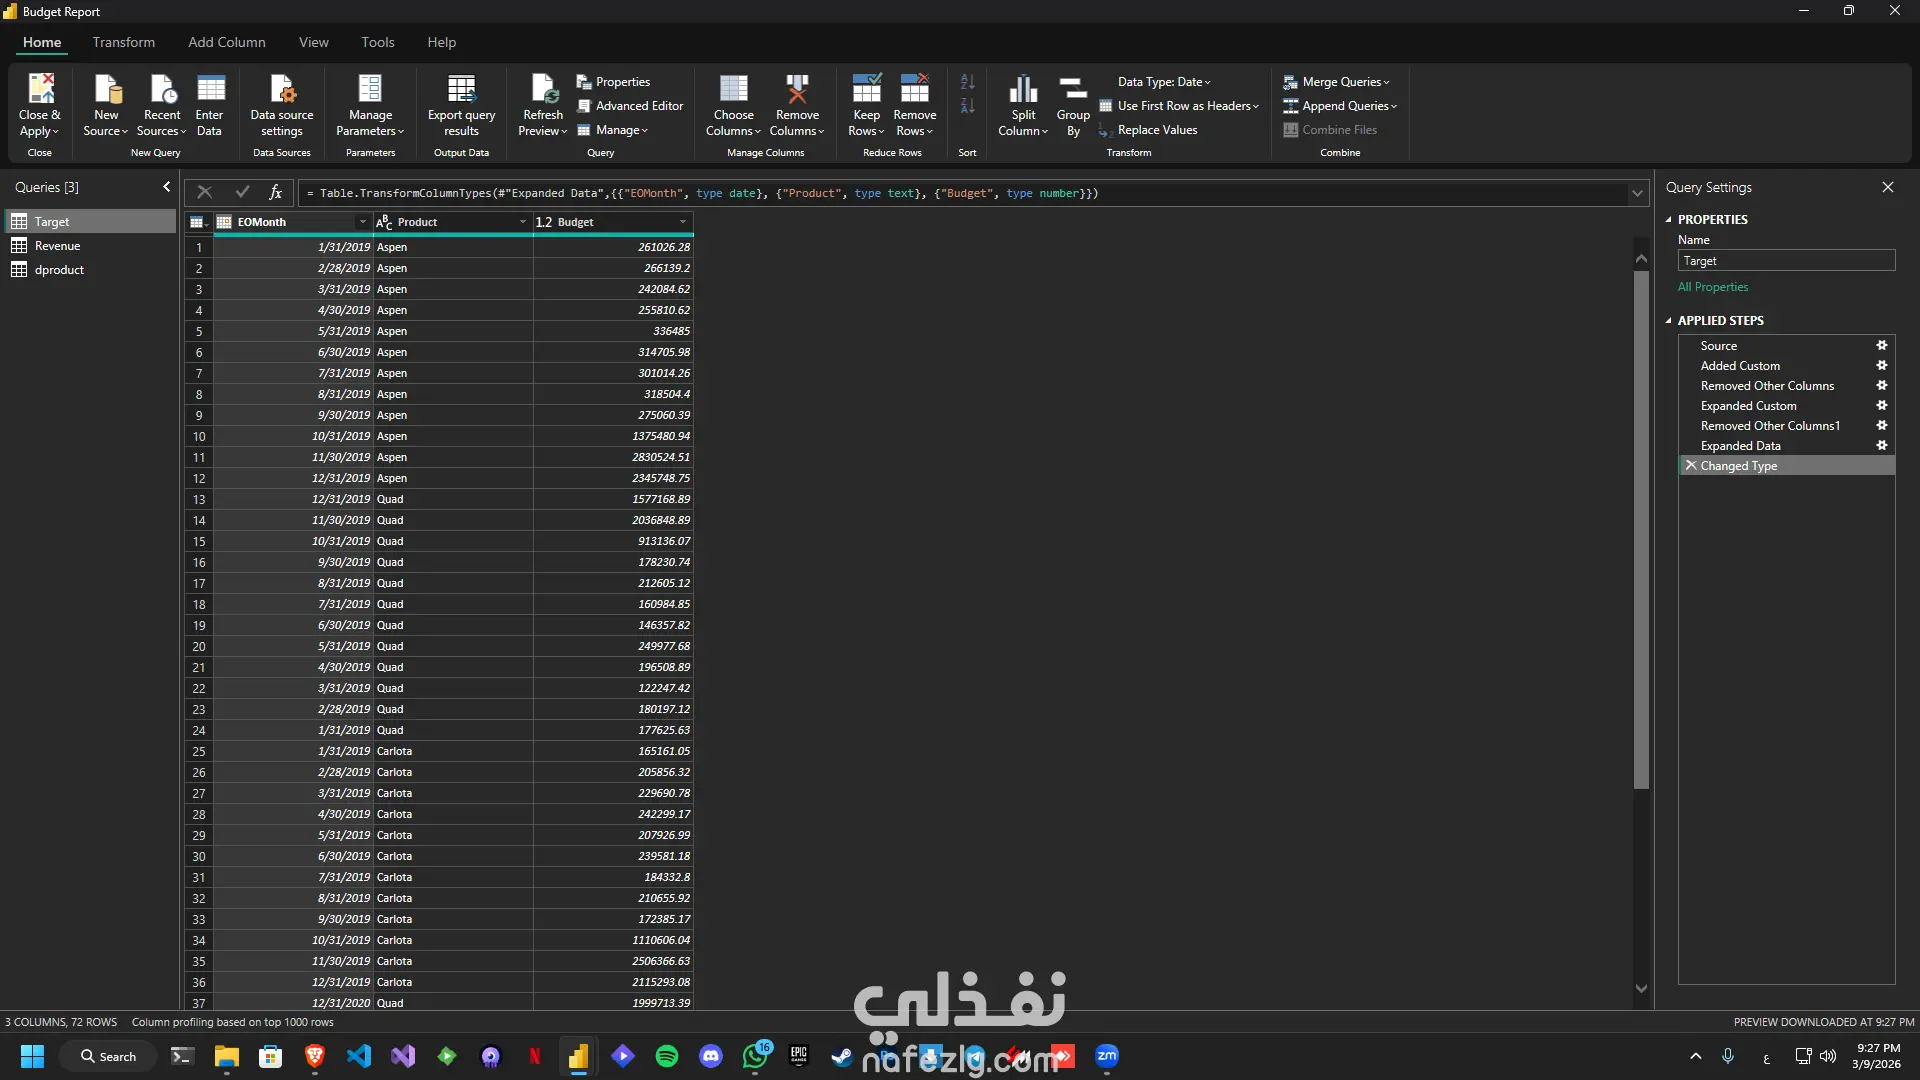Click the Refresh Preview icon
The height and width of the screenshot is (1080, 1920).
point(543,90)
